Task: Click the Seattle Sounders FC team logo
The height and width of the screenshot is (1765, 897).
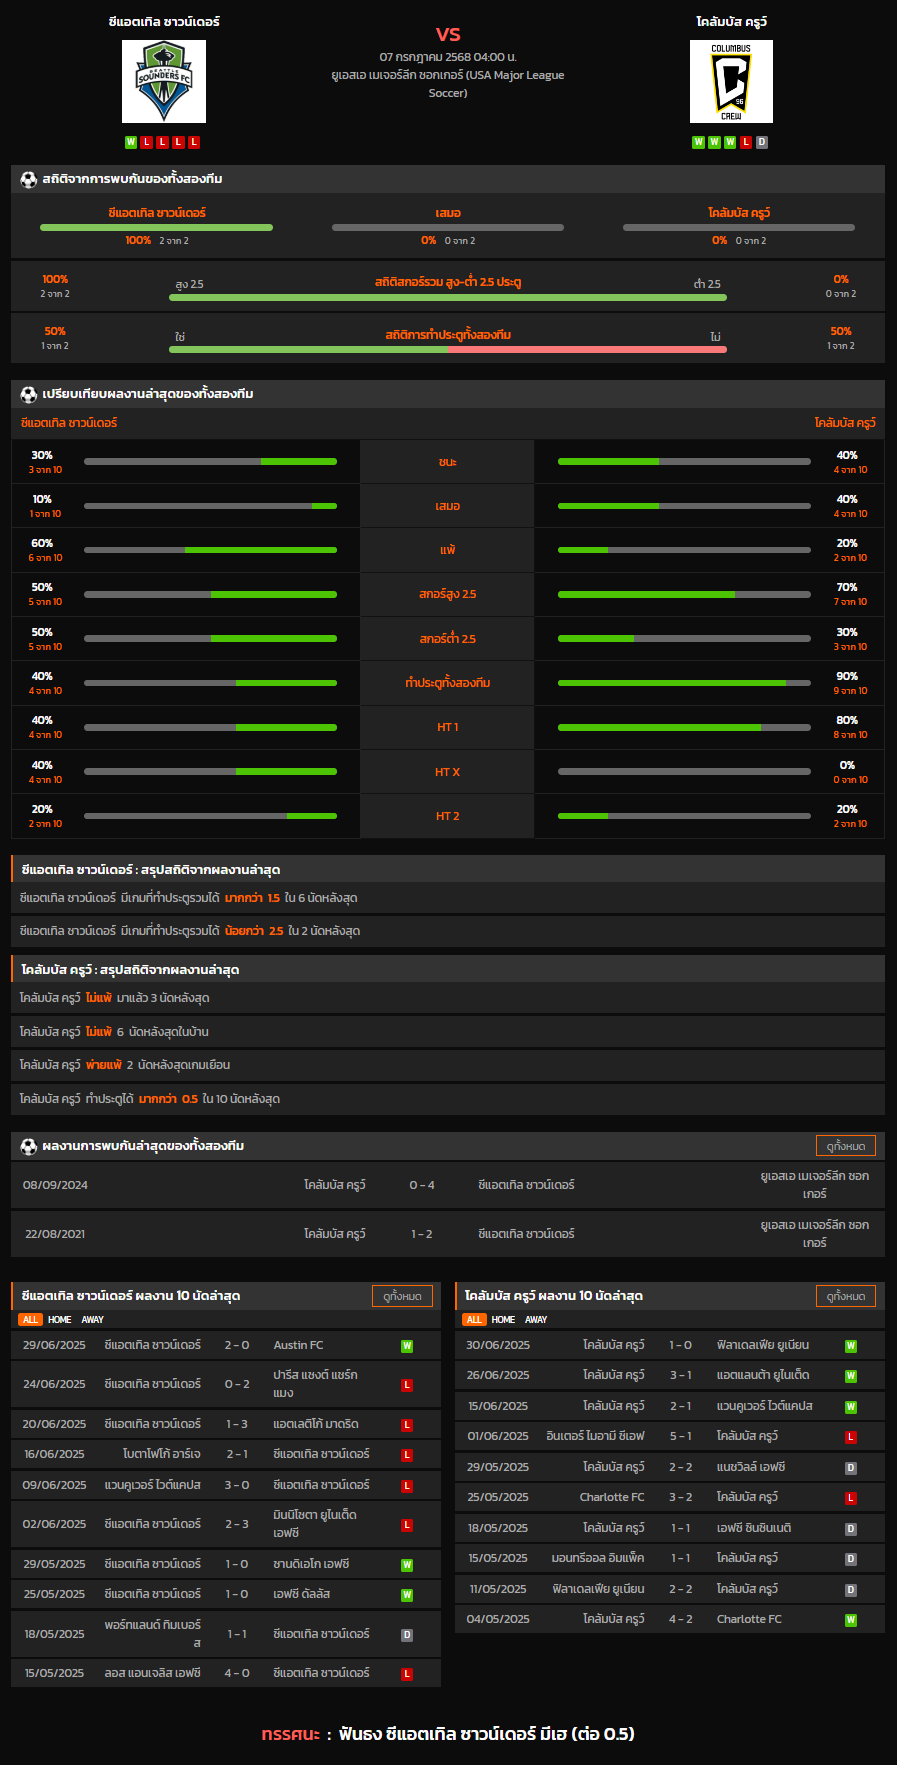Action: pyautogui.click(x=164, y=81)
